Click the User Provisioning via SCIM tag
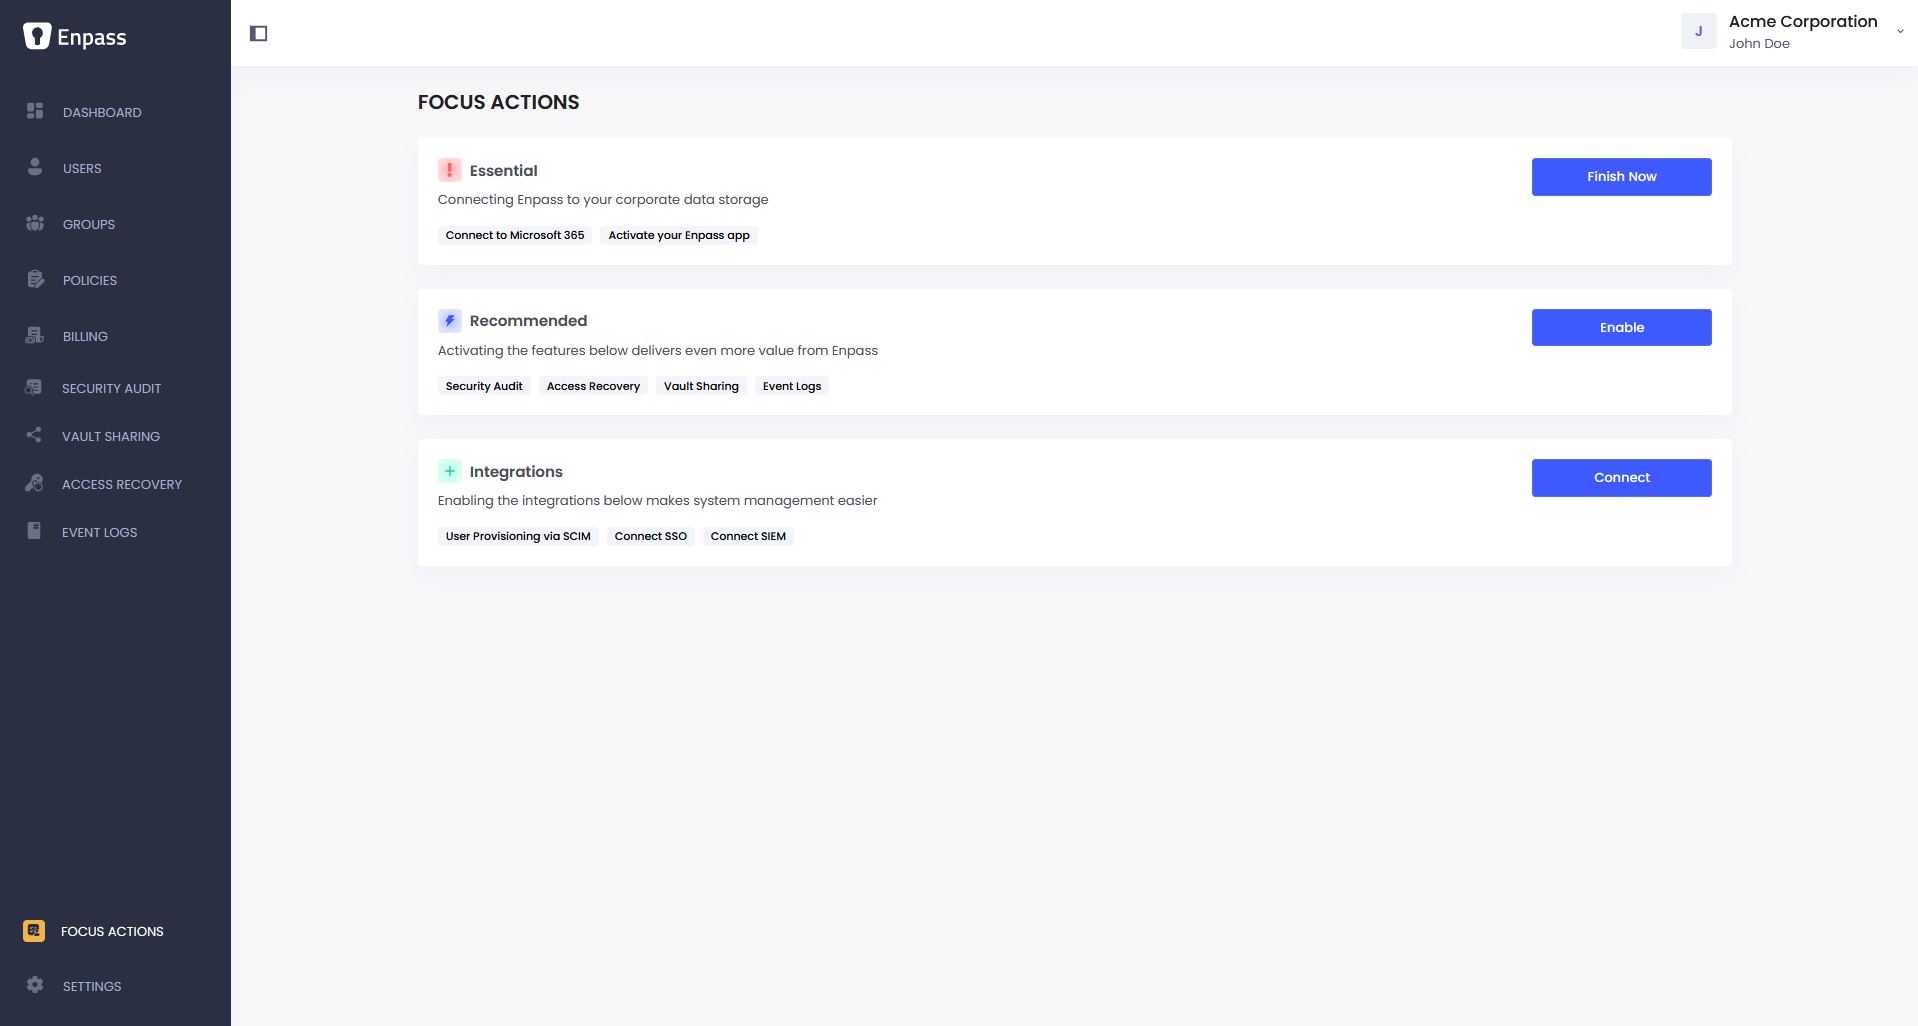Viewport: 1918px width, 1026px height. [518, 537]
